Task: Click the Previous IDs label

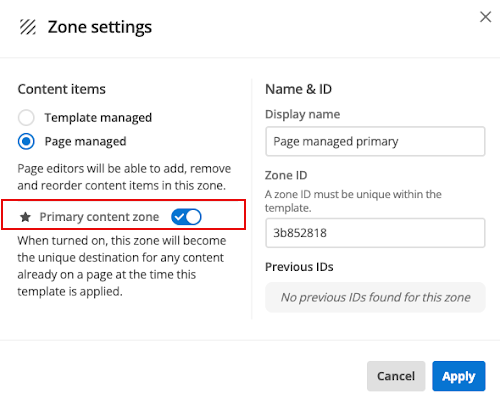Action: click(299, 267)
